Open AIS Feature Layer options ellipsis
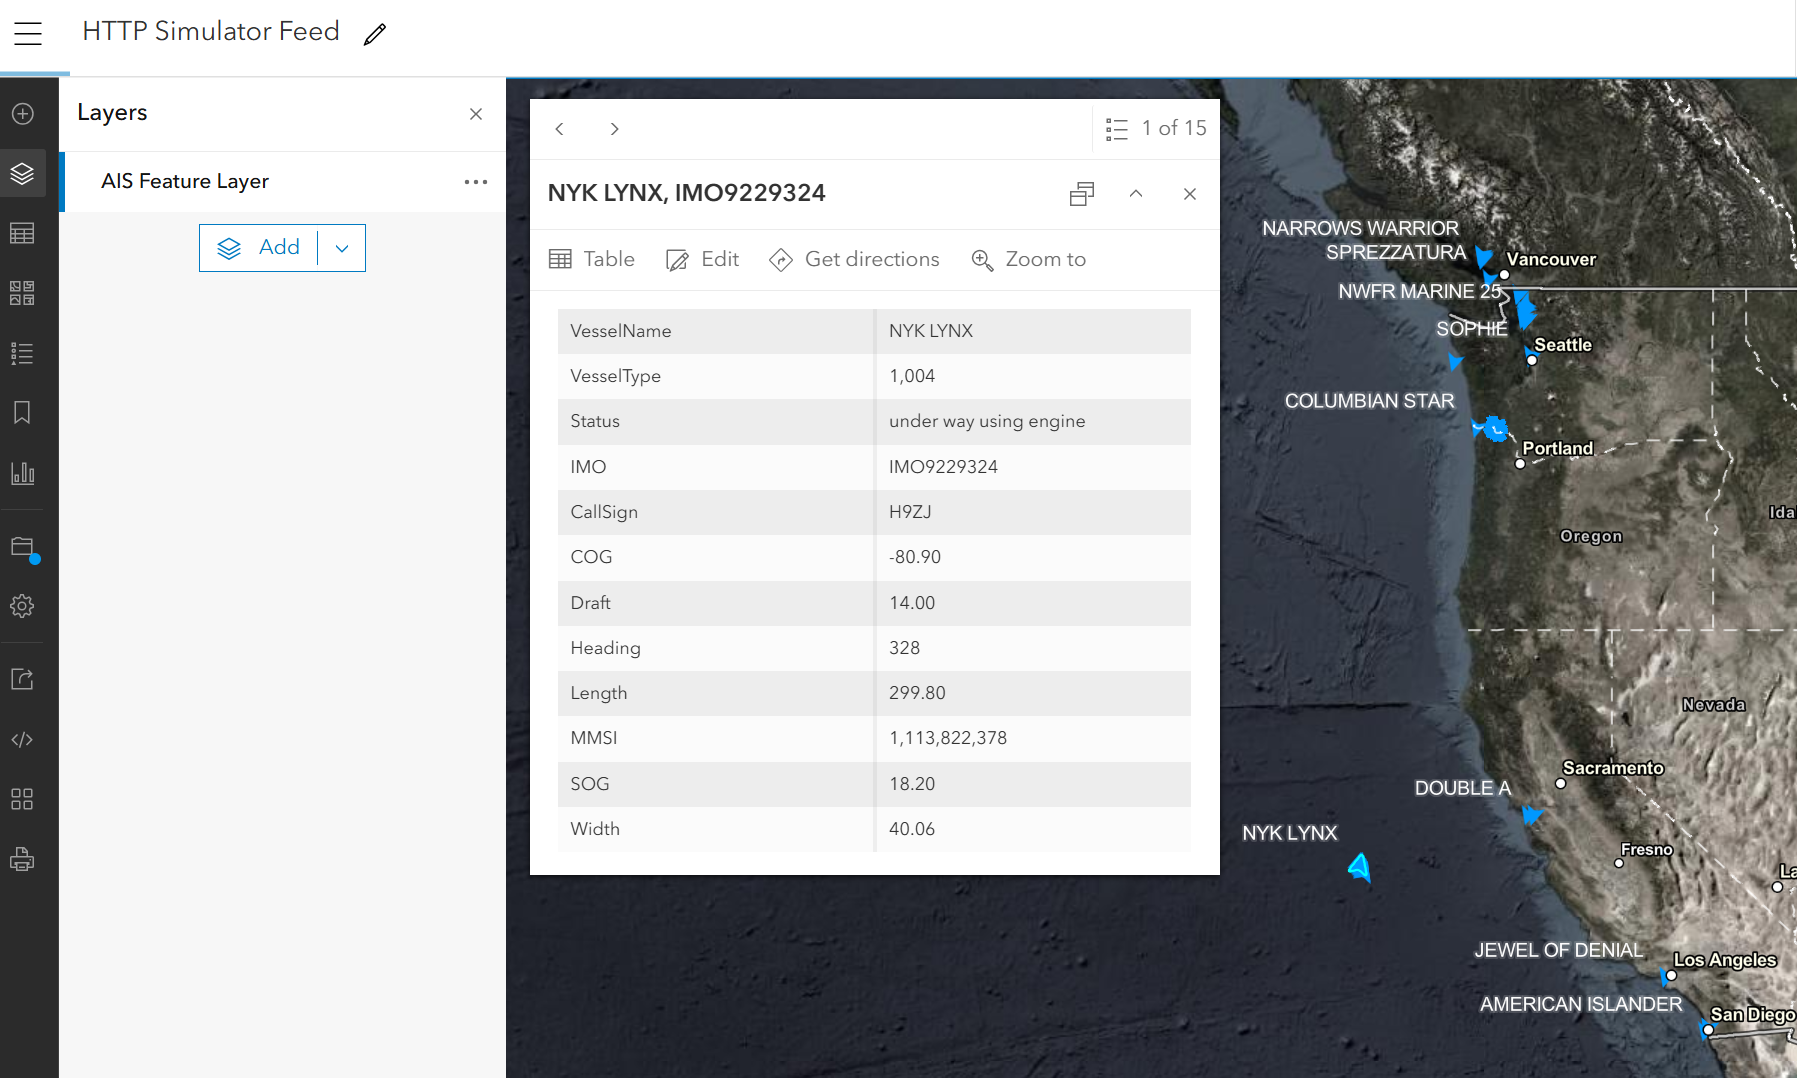 [476, 182]
